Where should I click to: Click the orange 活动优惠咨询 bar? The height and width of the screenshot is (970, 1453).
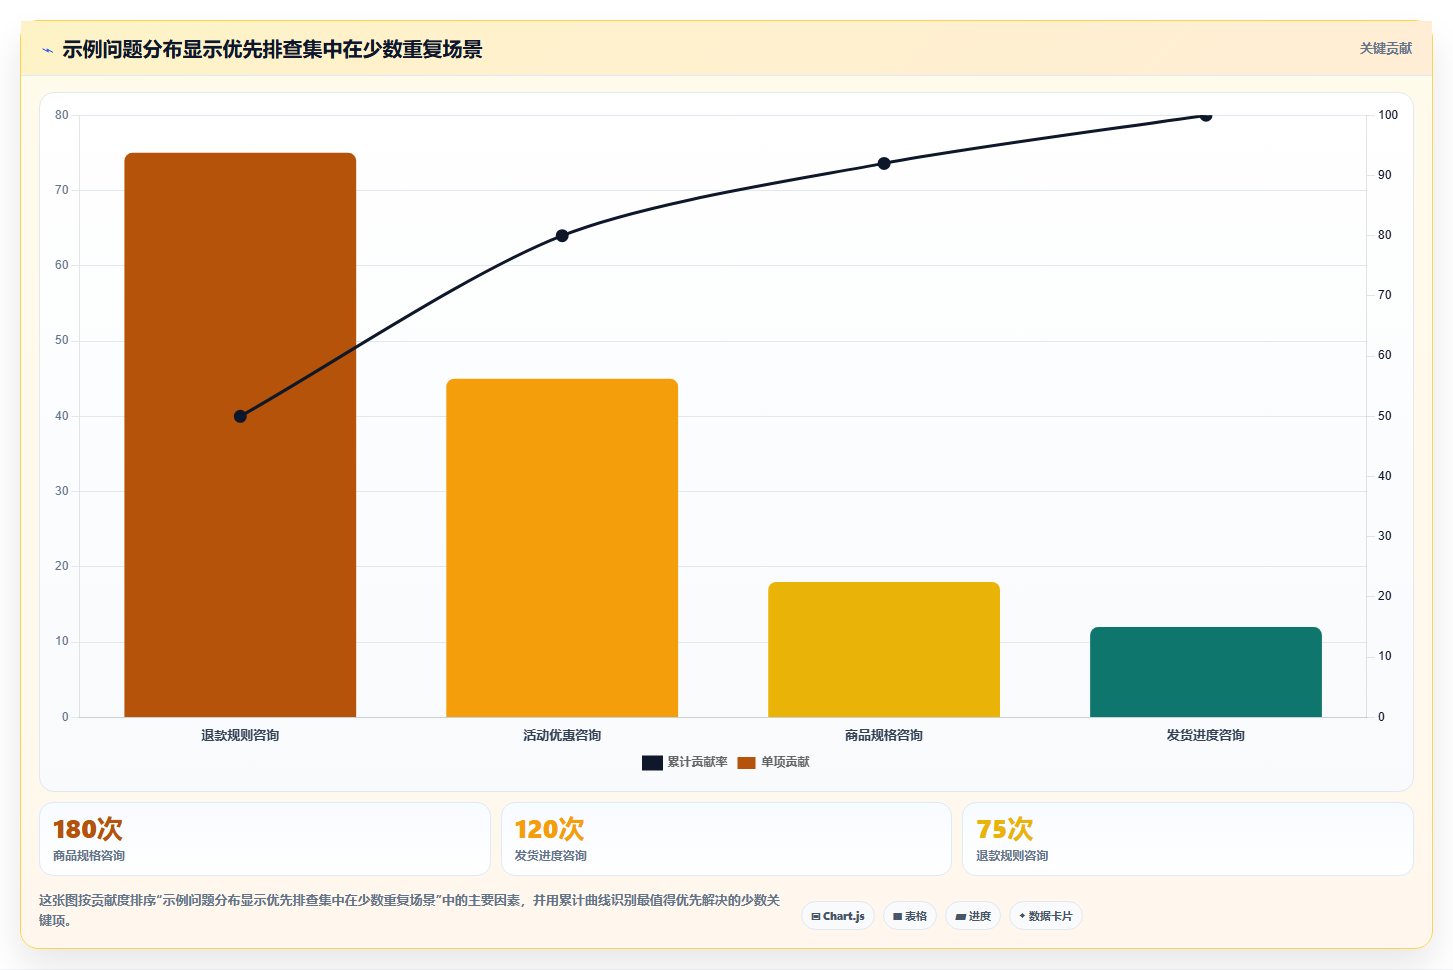click(x=562, y=548)
